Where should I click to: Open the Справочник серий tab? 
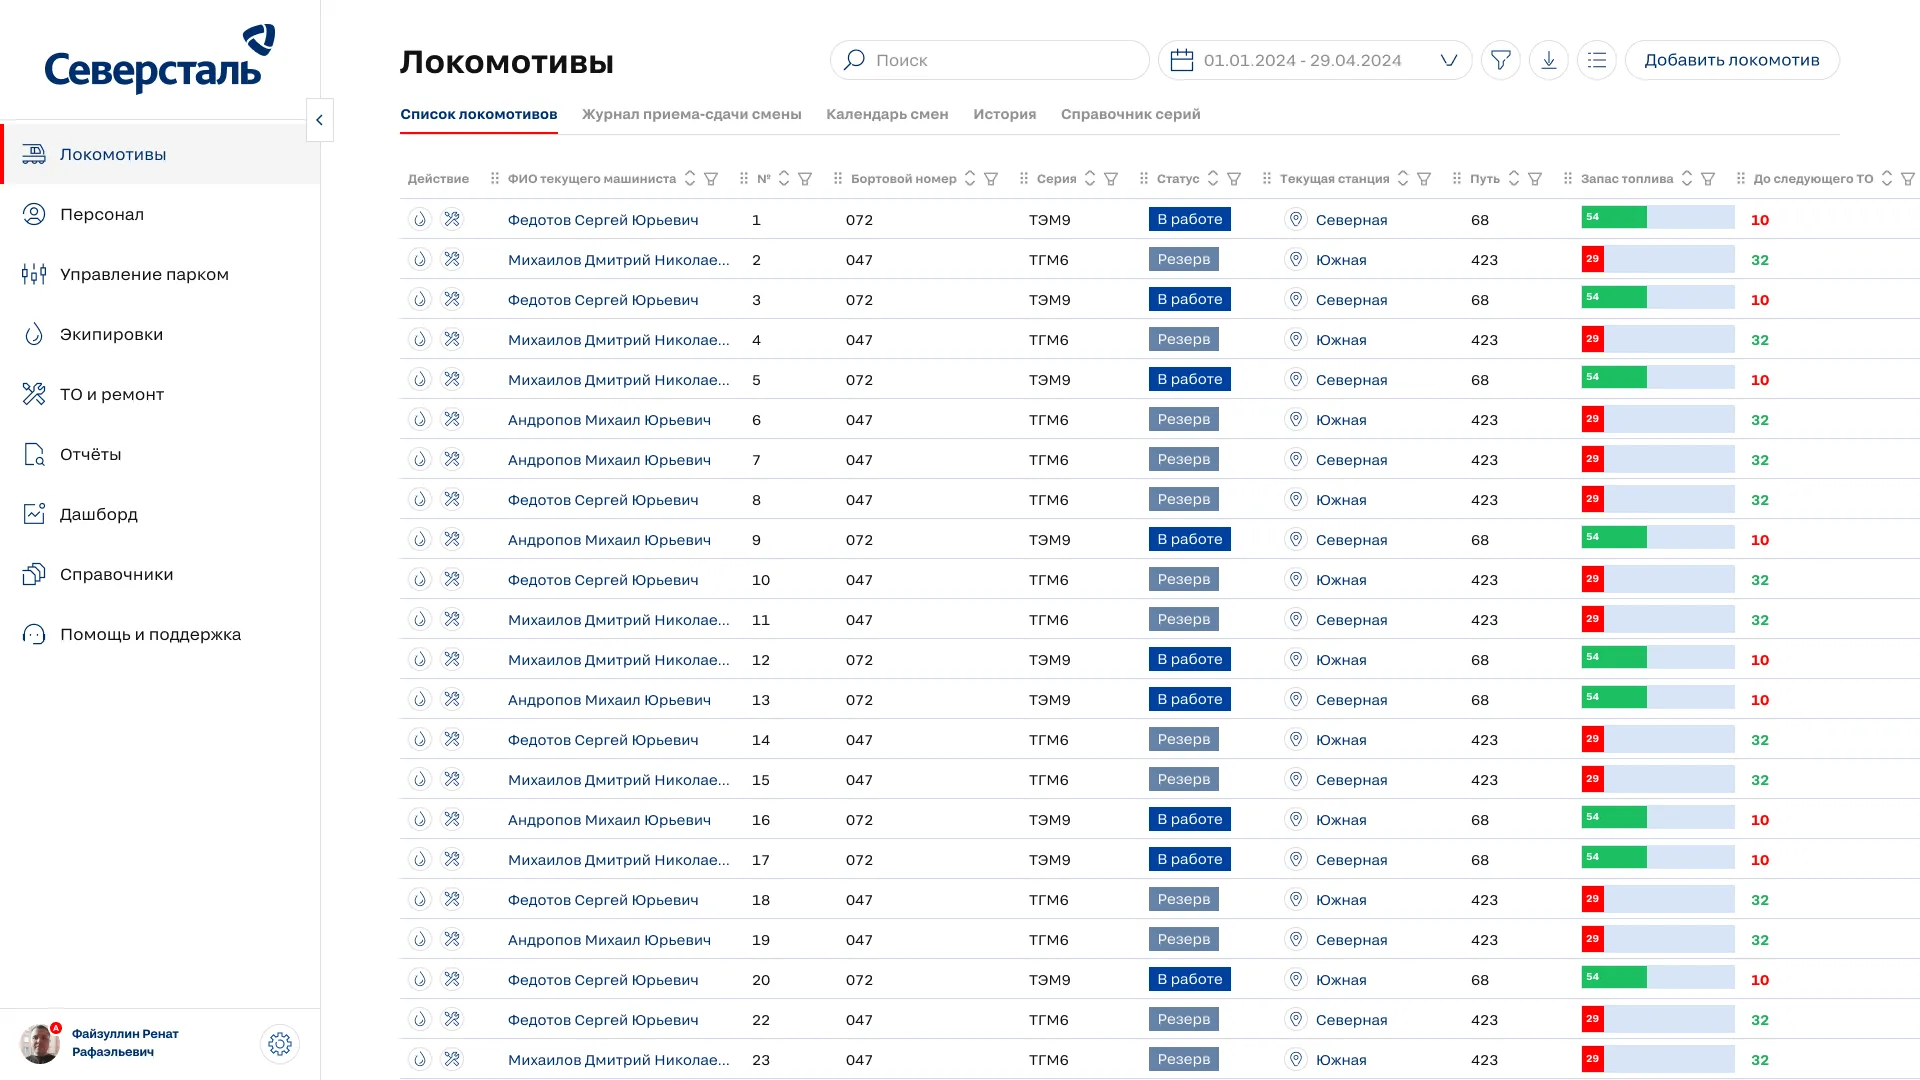pyautogui.click(x=1131, y=114)
